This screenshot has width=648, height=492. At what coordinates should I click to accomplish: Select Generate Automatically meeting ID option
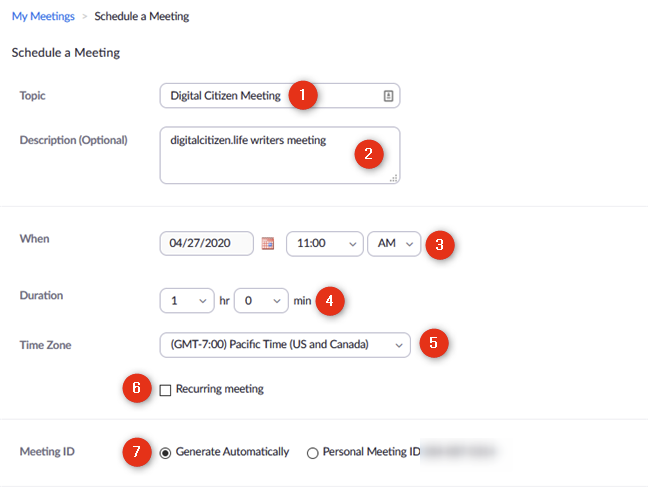click(166, 452)
